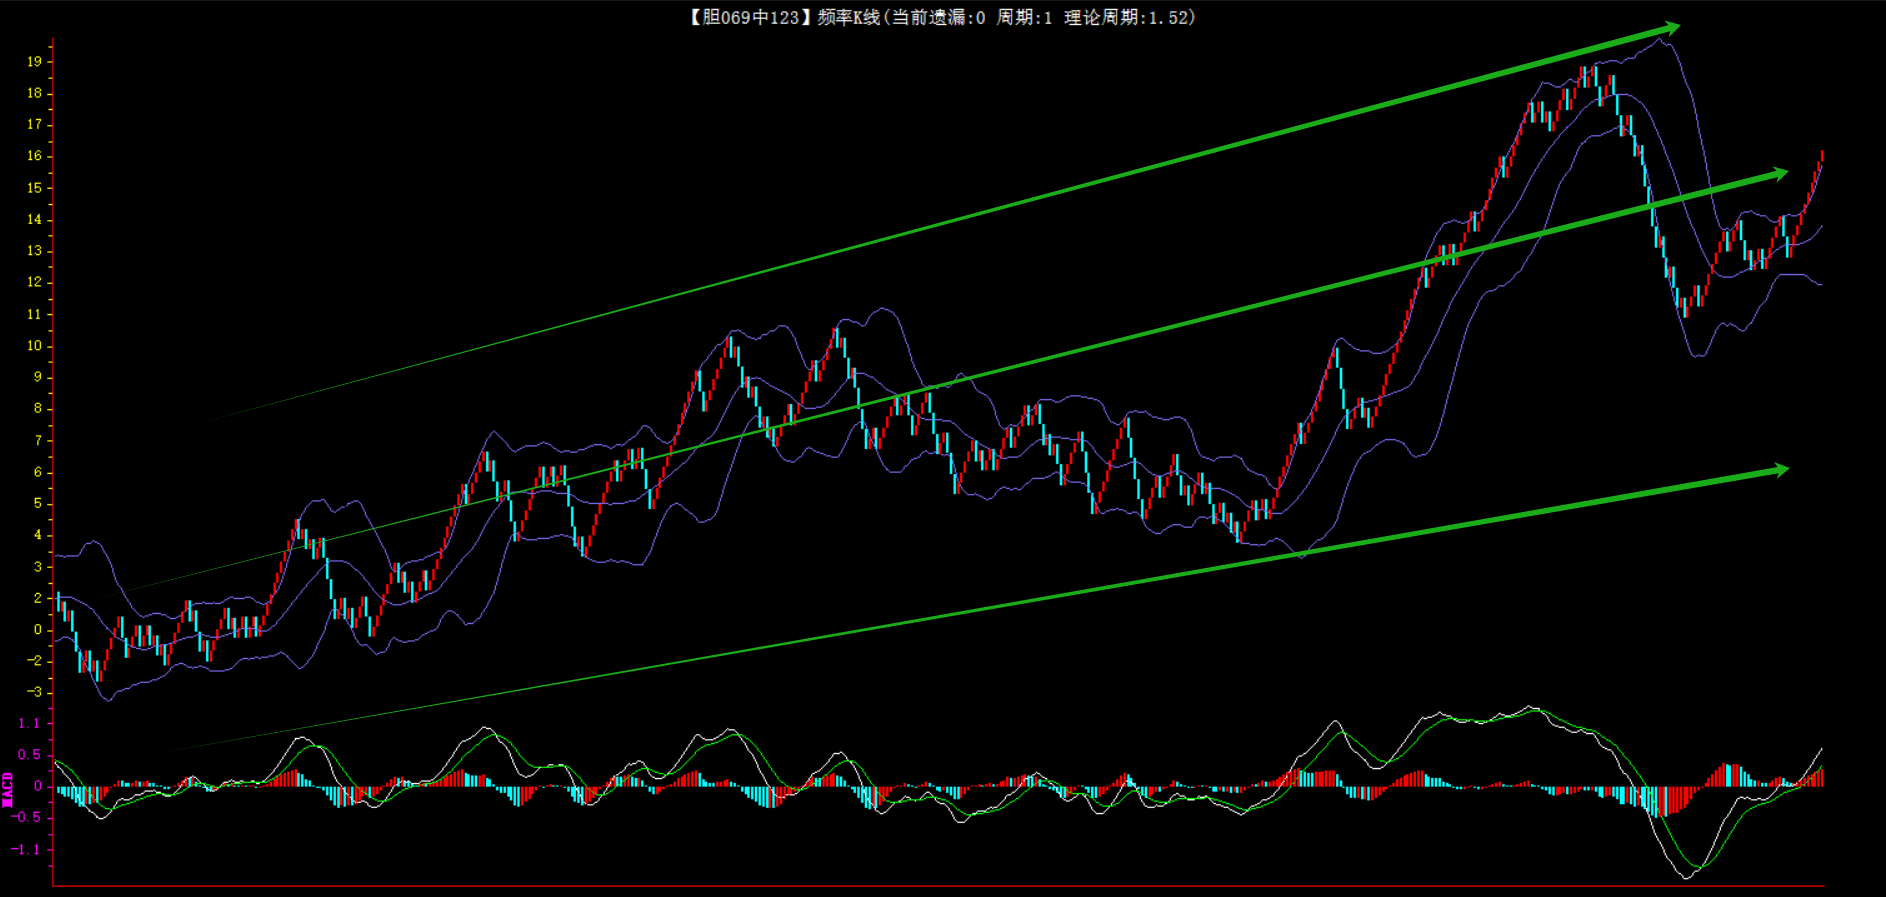Click the 胆069中123 name in the title
1886x897 pixels.
pos(750,17)
